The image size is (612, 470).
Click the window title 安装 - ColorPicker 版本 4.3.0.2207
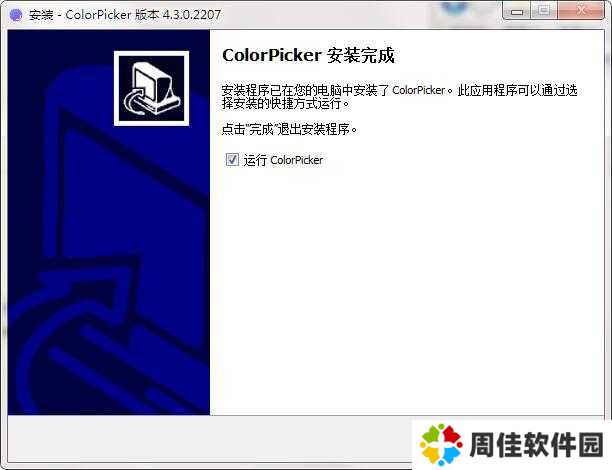coord(125,15)
